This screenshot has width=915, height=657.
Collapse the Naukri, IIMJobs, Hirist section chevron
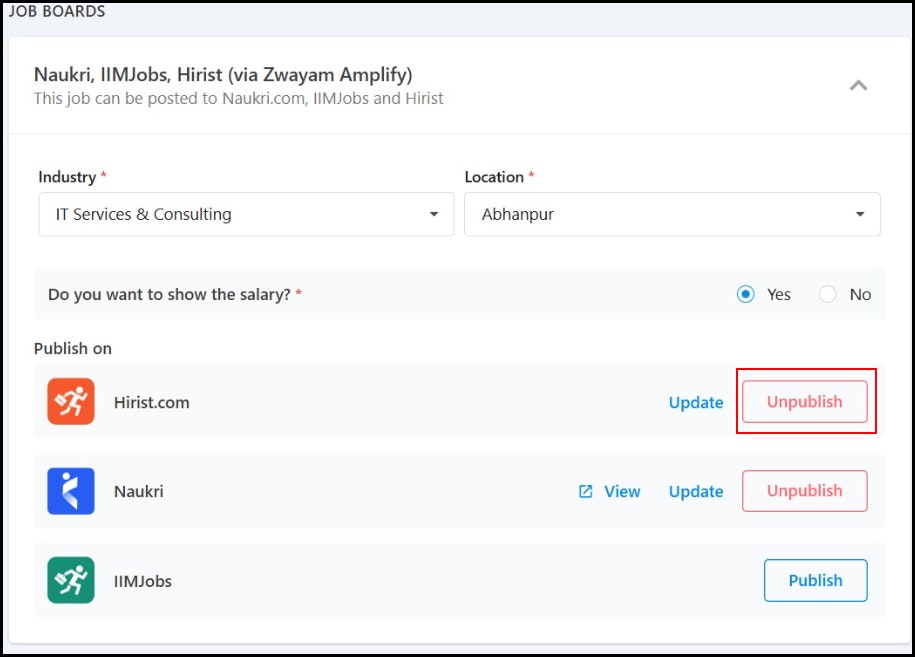click(858, 86)
